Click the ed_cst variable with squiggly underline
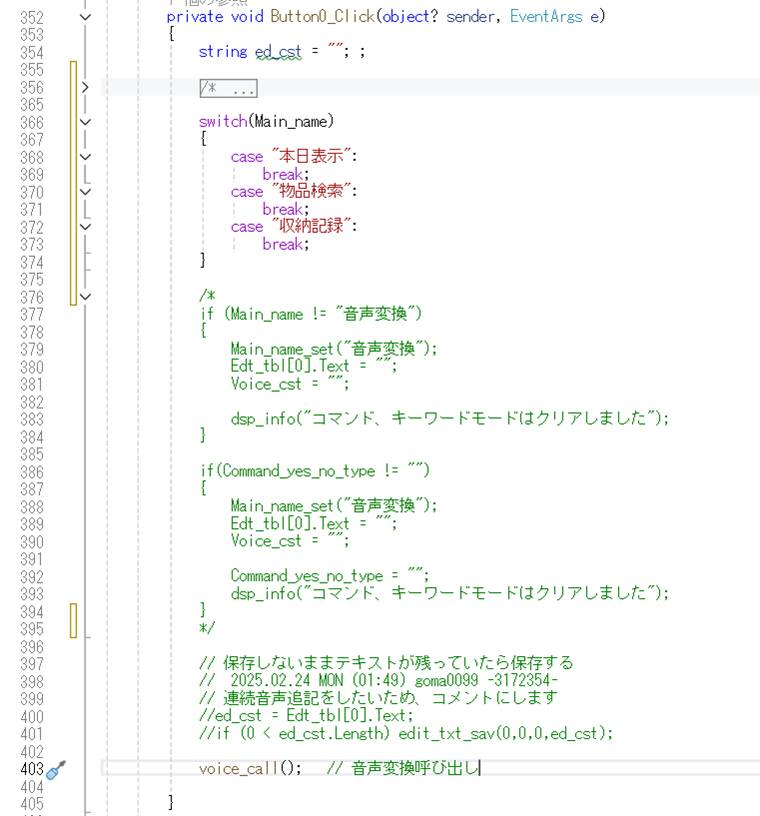The height and width of the screenshot is (816, 760). click(277, 52)
